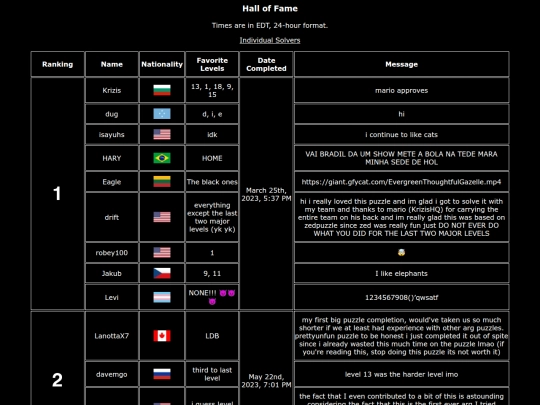Click 'everything except the last two major levels'
Image resolution: width=540 pixels, height=405 pixels.
(x=212, y=217)
